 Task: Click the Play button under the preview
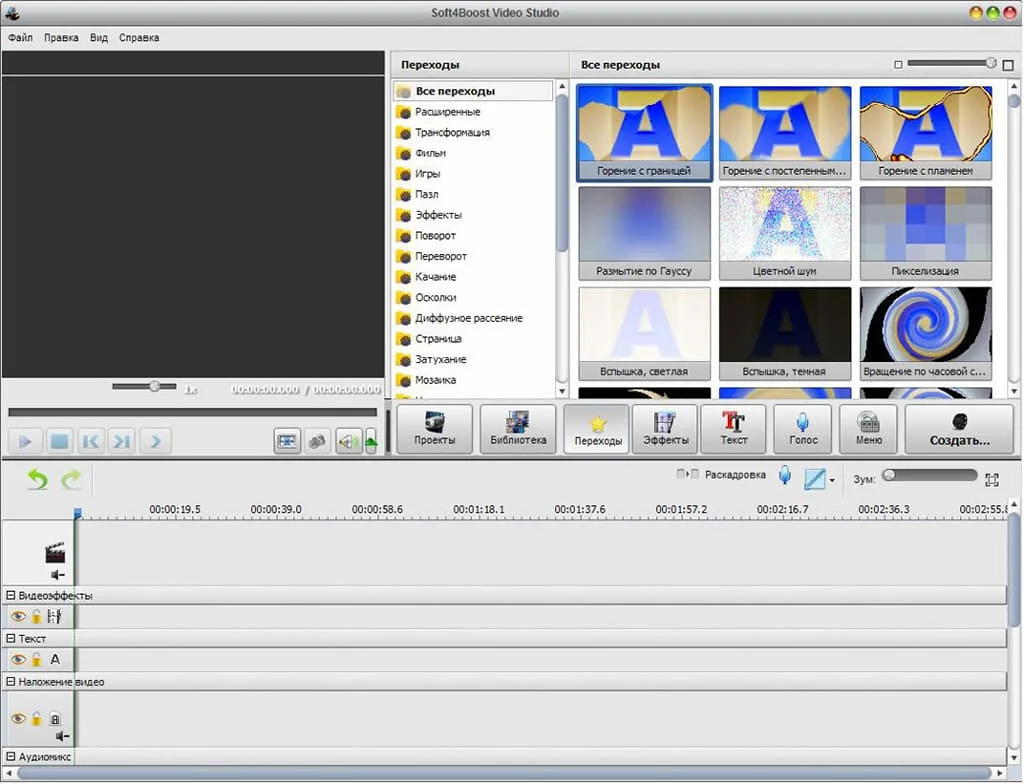coord(26,440)
